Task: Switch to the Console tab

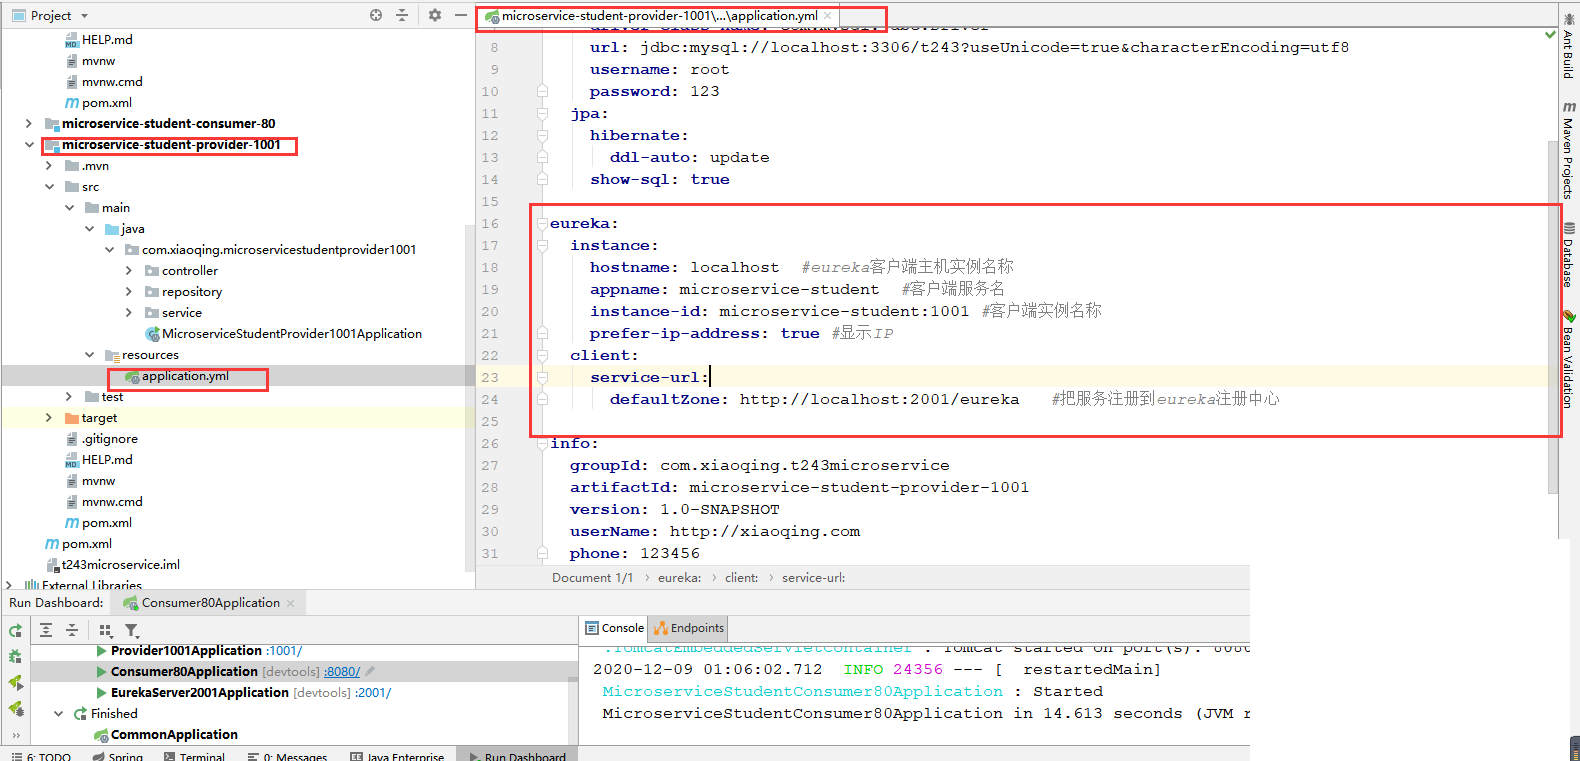Action: [x=614, y=628]
